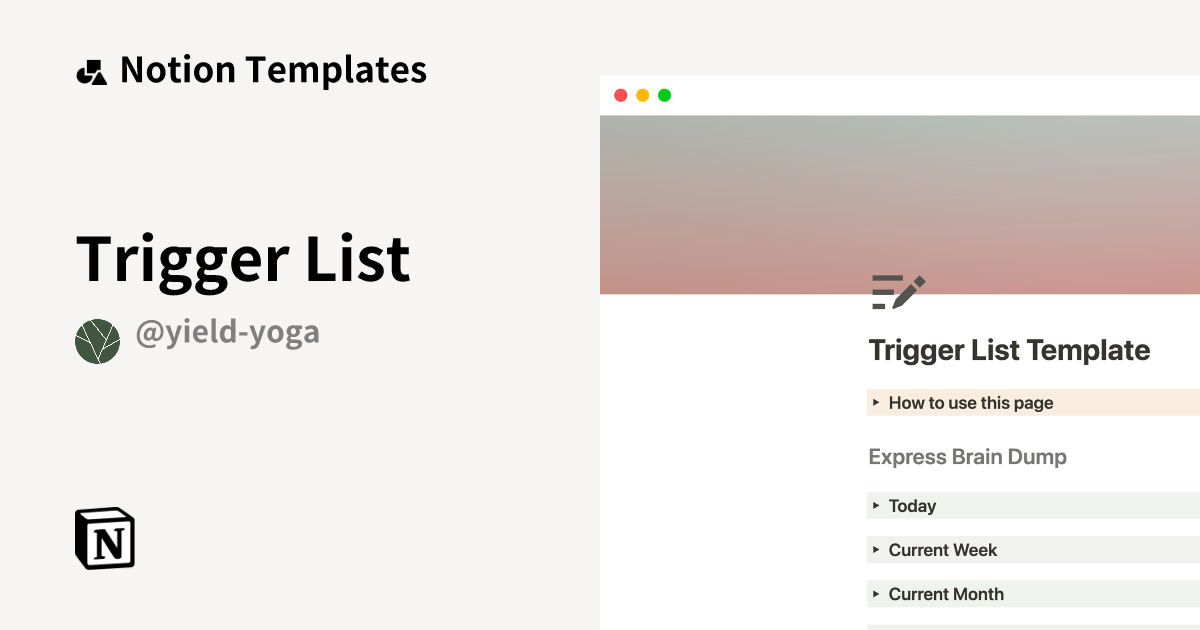Click the 'Trigger List' title link
The width and height of the screenshot is (1200, 630).
point(243,258)
